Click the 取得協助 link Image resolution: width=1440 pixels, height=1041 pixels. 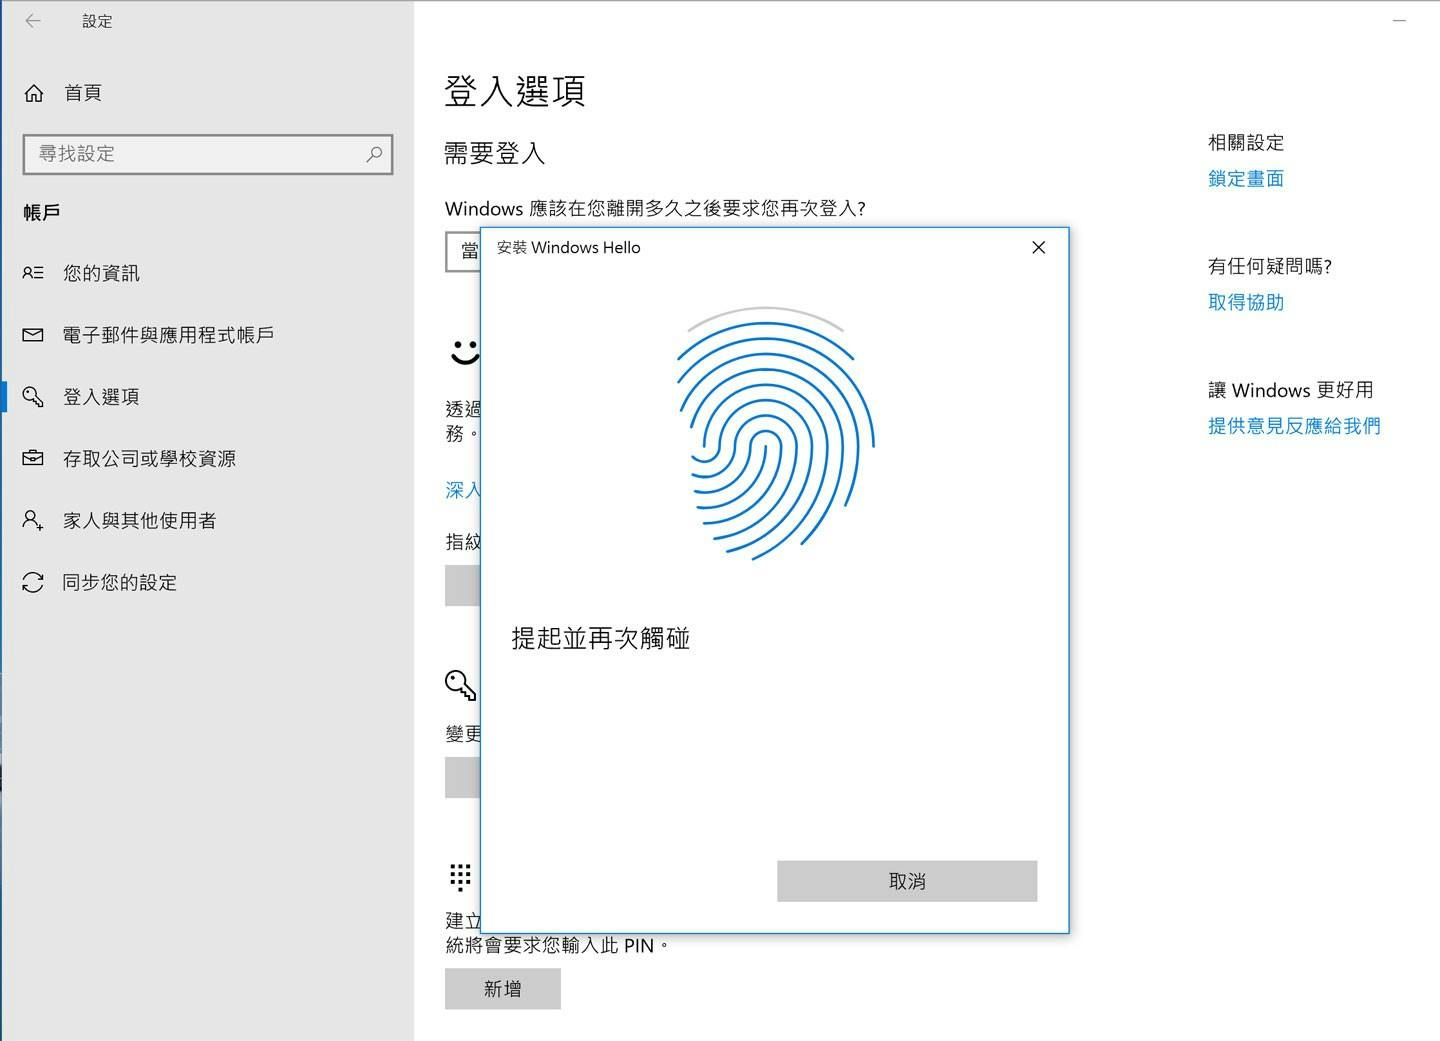click(x=1245, y=302)
